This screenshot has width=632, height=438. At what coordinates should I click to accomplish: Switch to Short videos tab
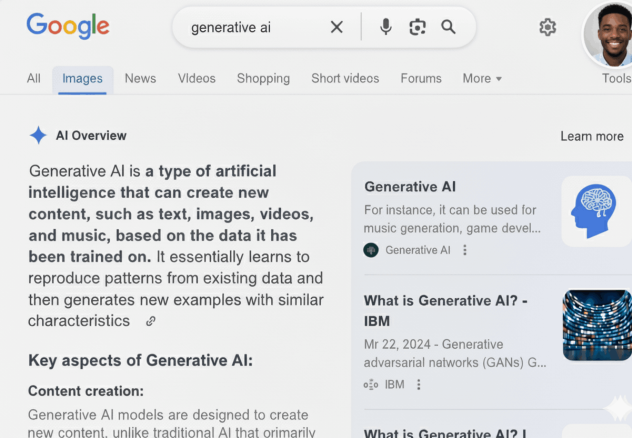point(345,78)
